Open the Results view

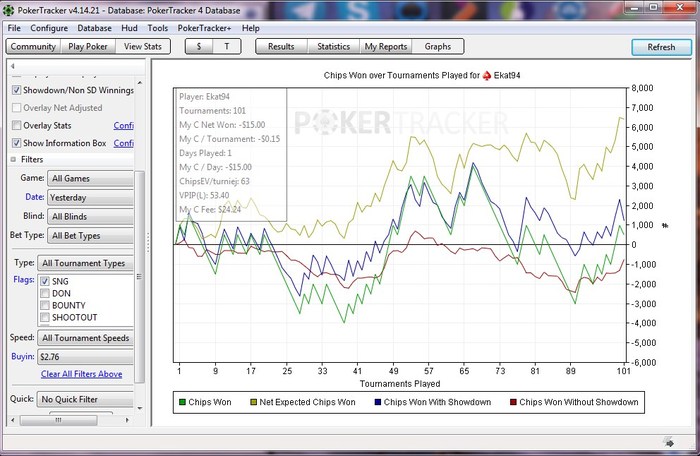tap(281, 46)
